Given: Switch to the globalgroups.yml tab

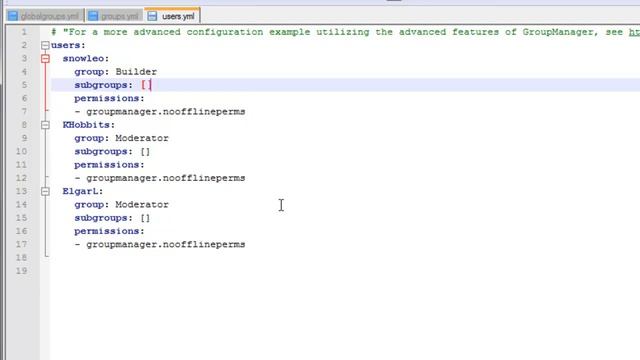Looking at the screenshot, I should pos(45,16).
